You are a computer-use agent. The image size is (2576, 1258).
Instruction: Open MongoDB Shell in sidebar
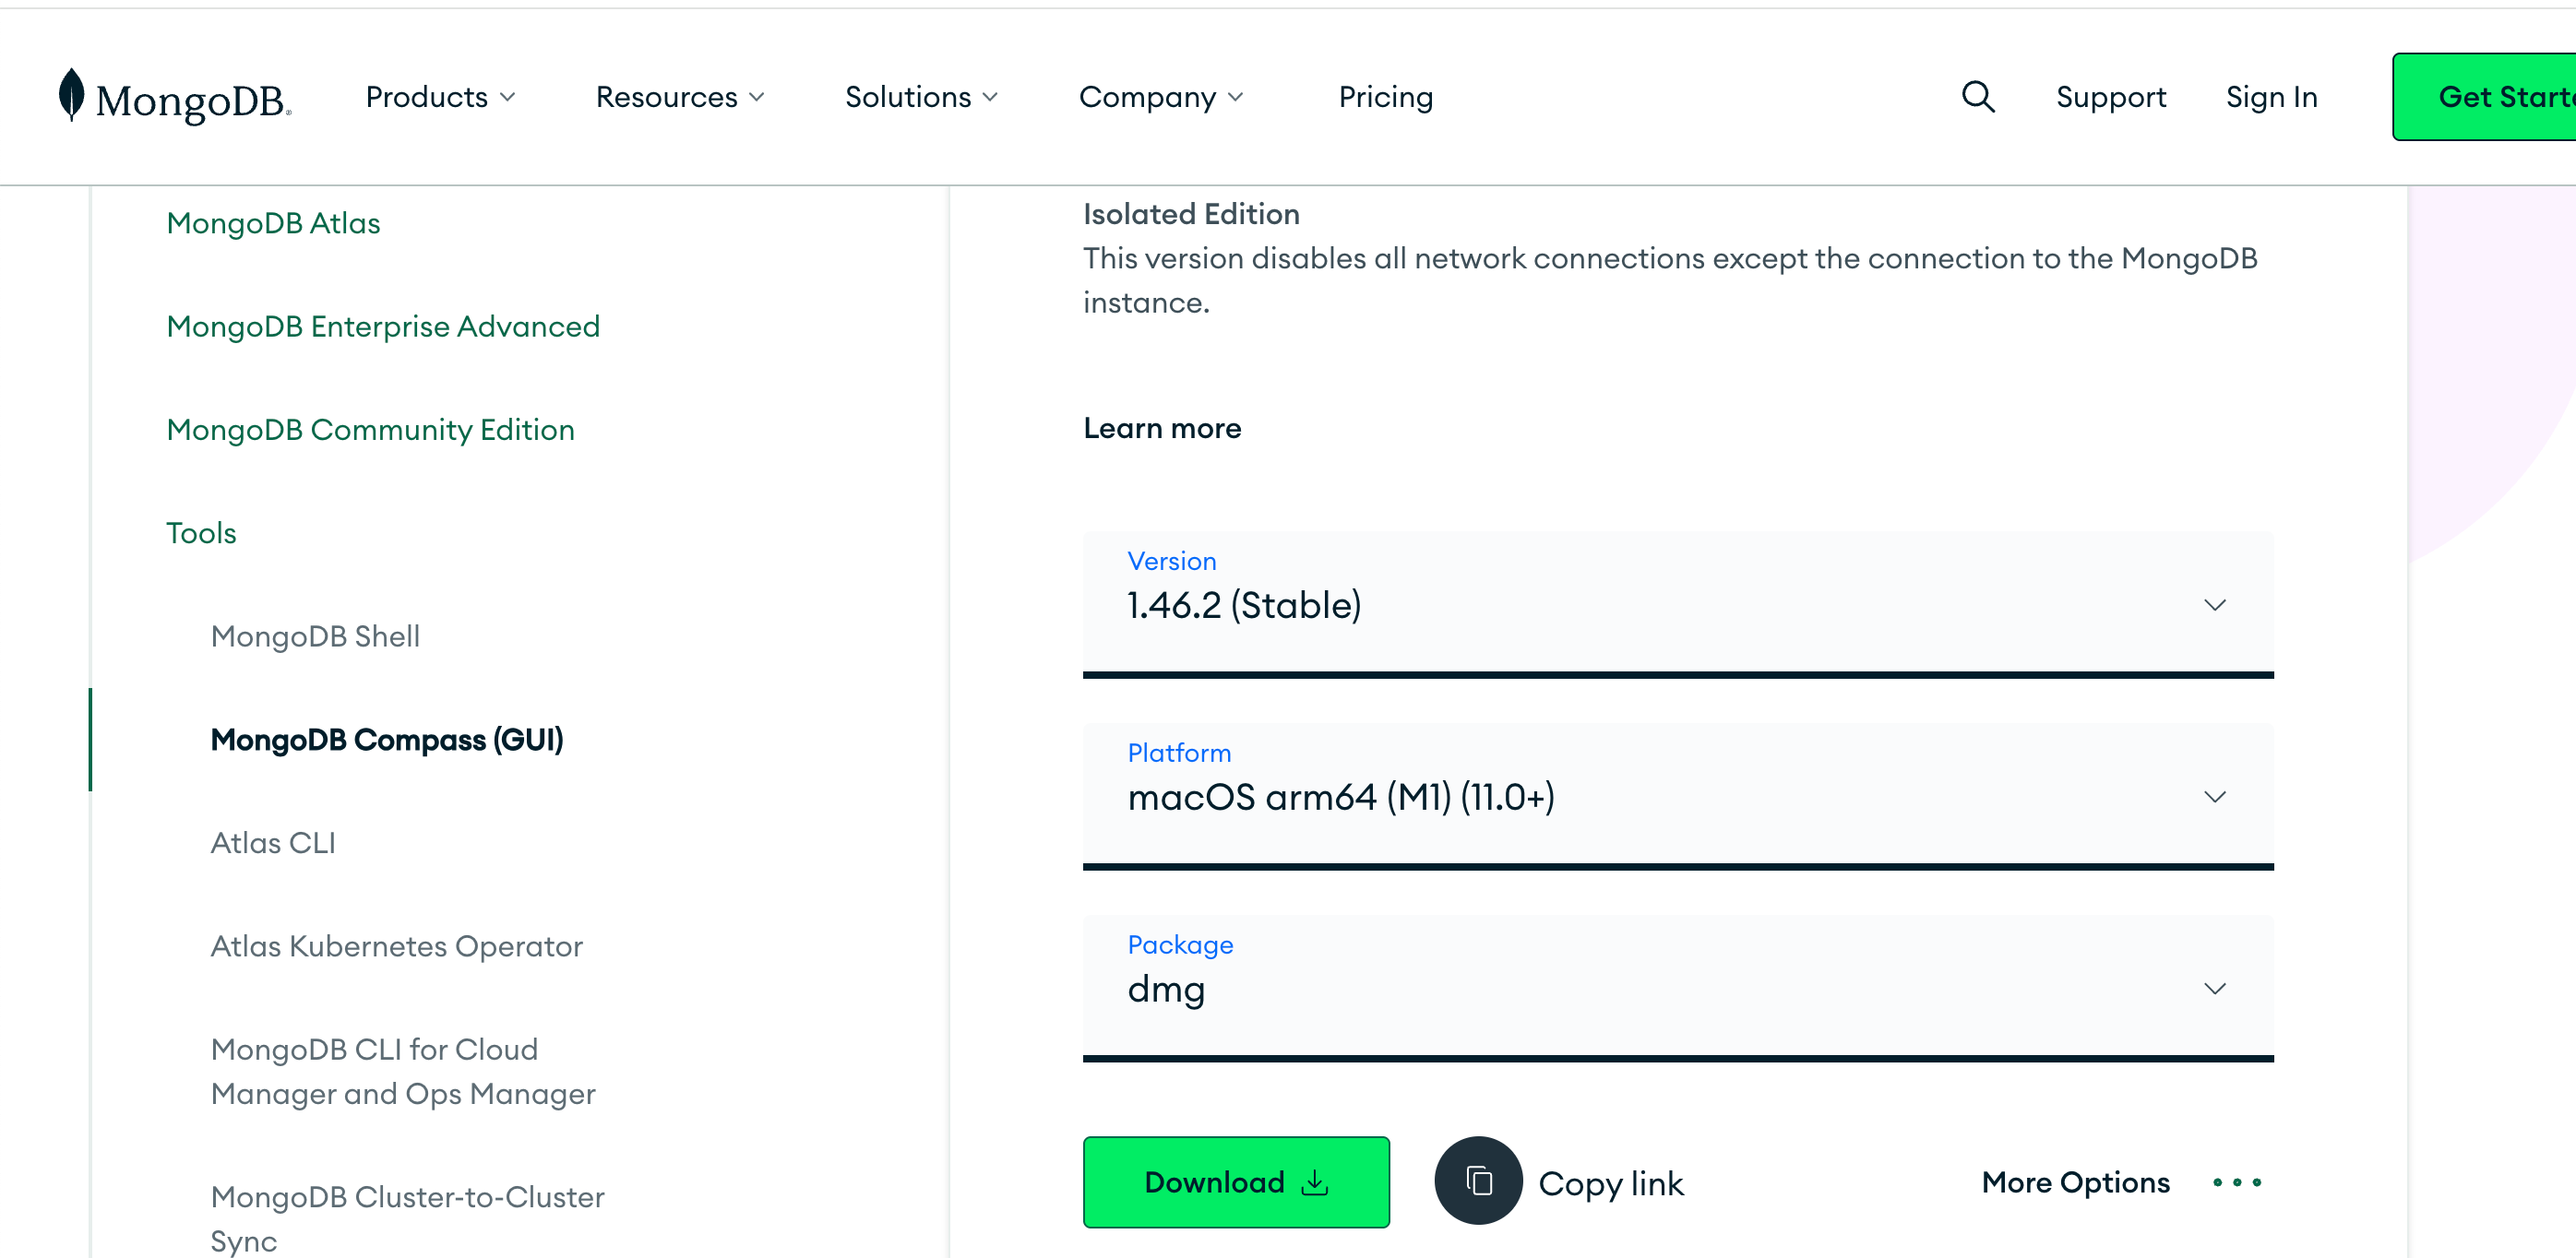(x=315, y=636)
